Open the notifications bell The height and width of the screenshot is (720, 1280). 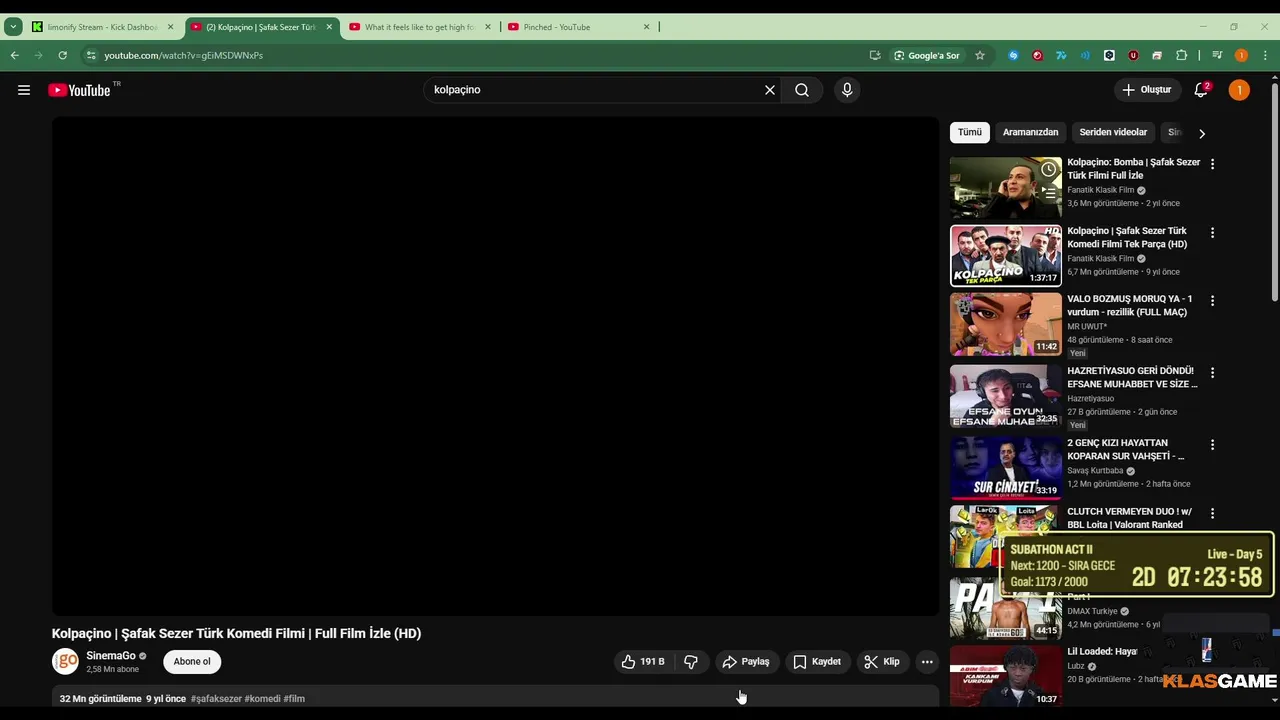click(1201, 90)
